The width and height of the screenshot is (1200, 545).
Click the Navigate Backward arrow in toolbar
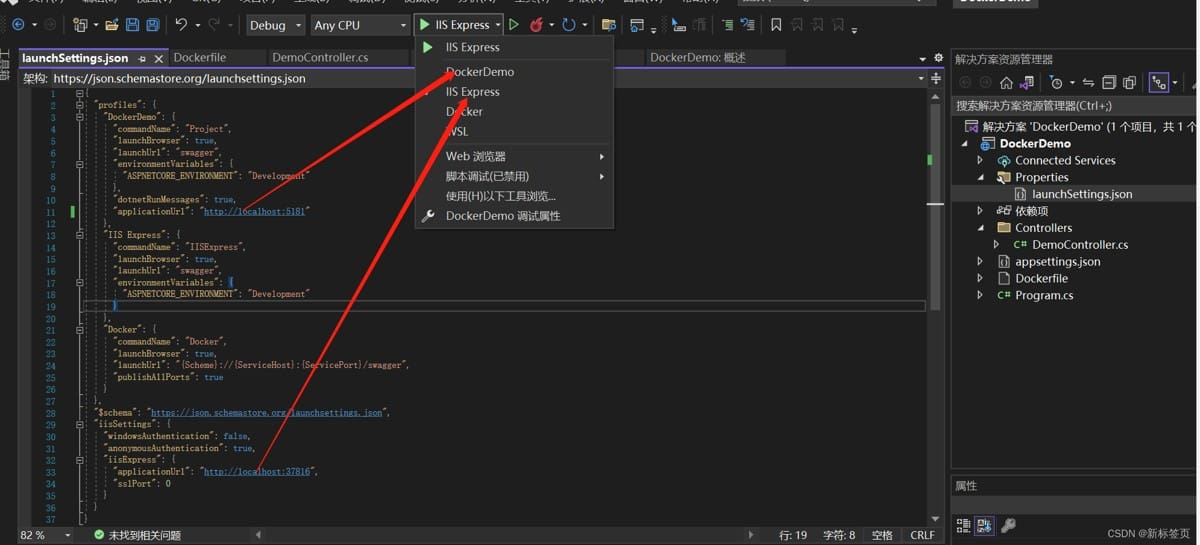click(x=18, y=24)
